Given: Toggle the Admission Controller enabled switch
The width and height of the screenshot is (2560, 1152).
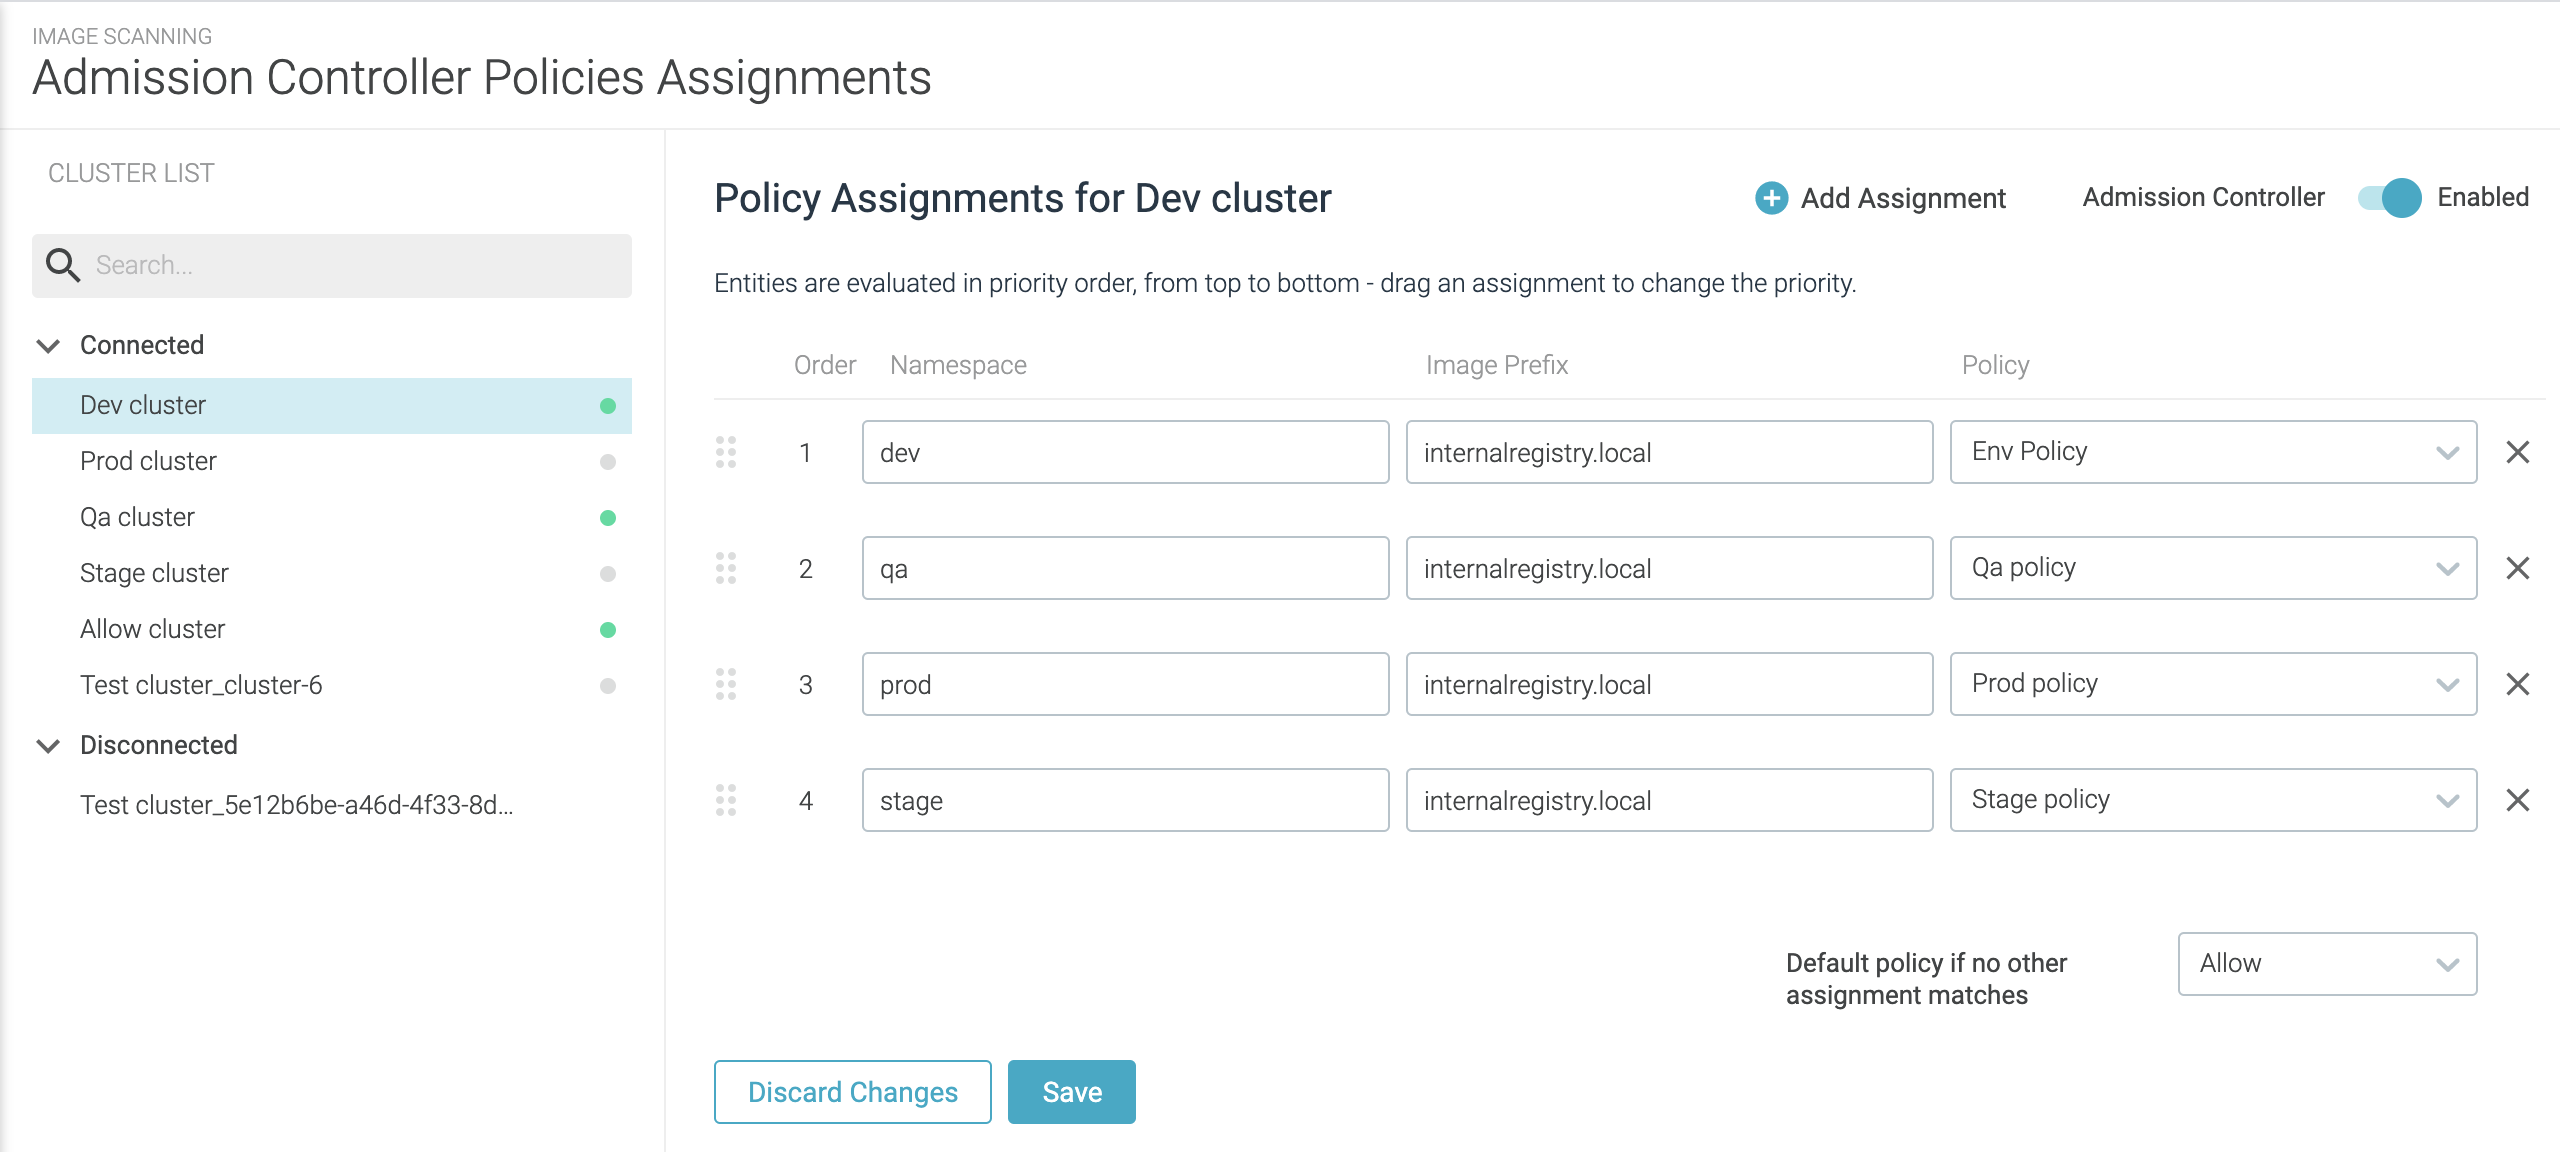Looking at the screenshot, I should coord(2389,199).
